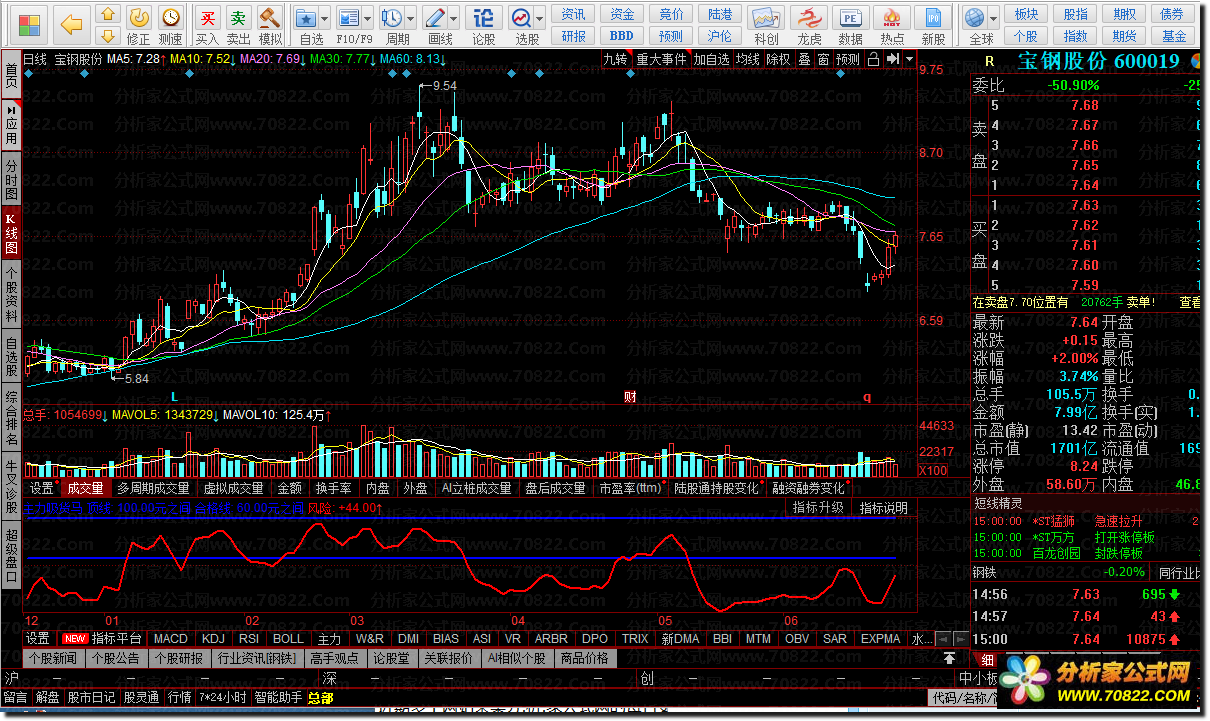The image size is (1210, 721).
Task: Toggle 重大事件 major events markers
Action: (661, 59)
